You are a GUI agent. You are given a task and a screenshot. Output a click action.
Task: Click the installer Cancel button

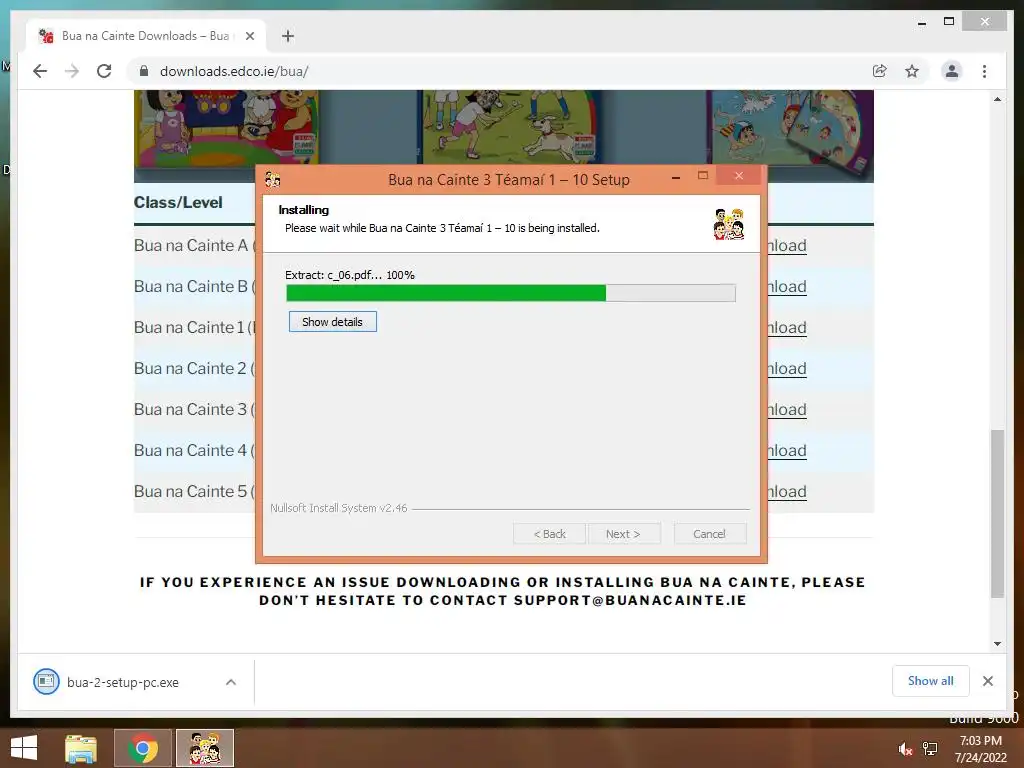[x=709, y=534]
